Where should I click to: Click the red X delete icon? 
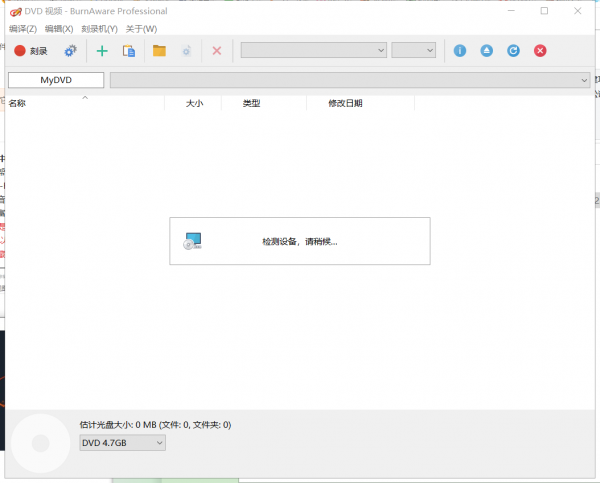217,51
